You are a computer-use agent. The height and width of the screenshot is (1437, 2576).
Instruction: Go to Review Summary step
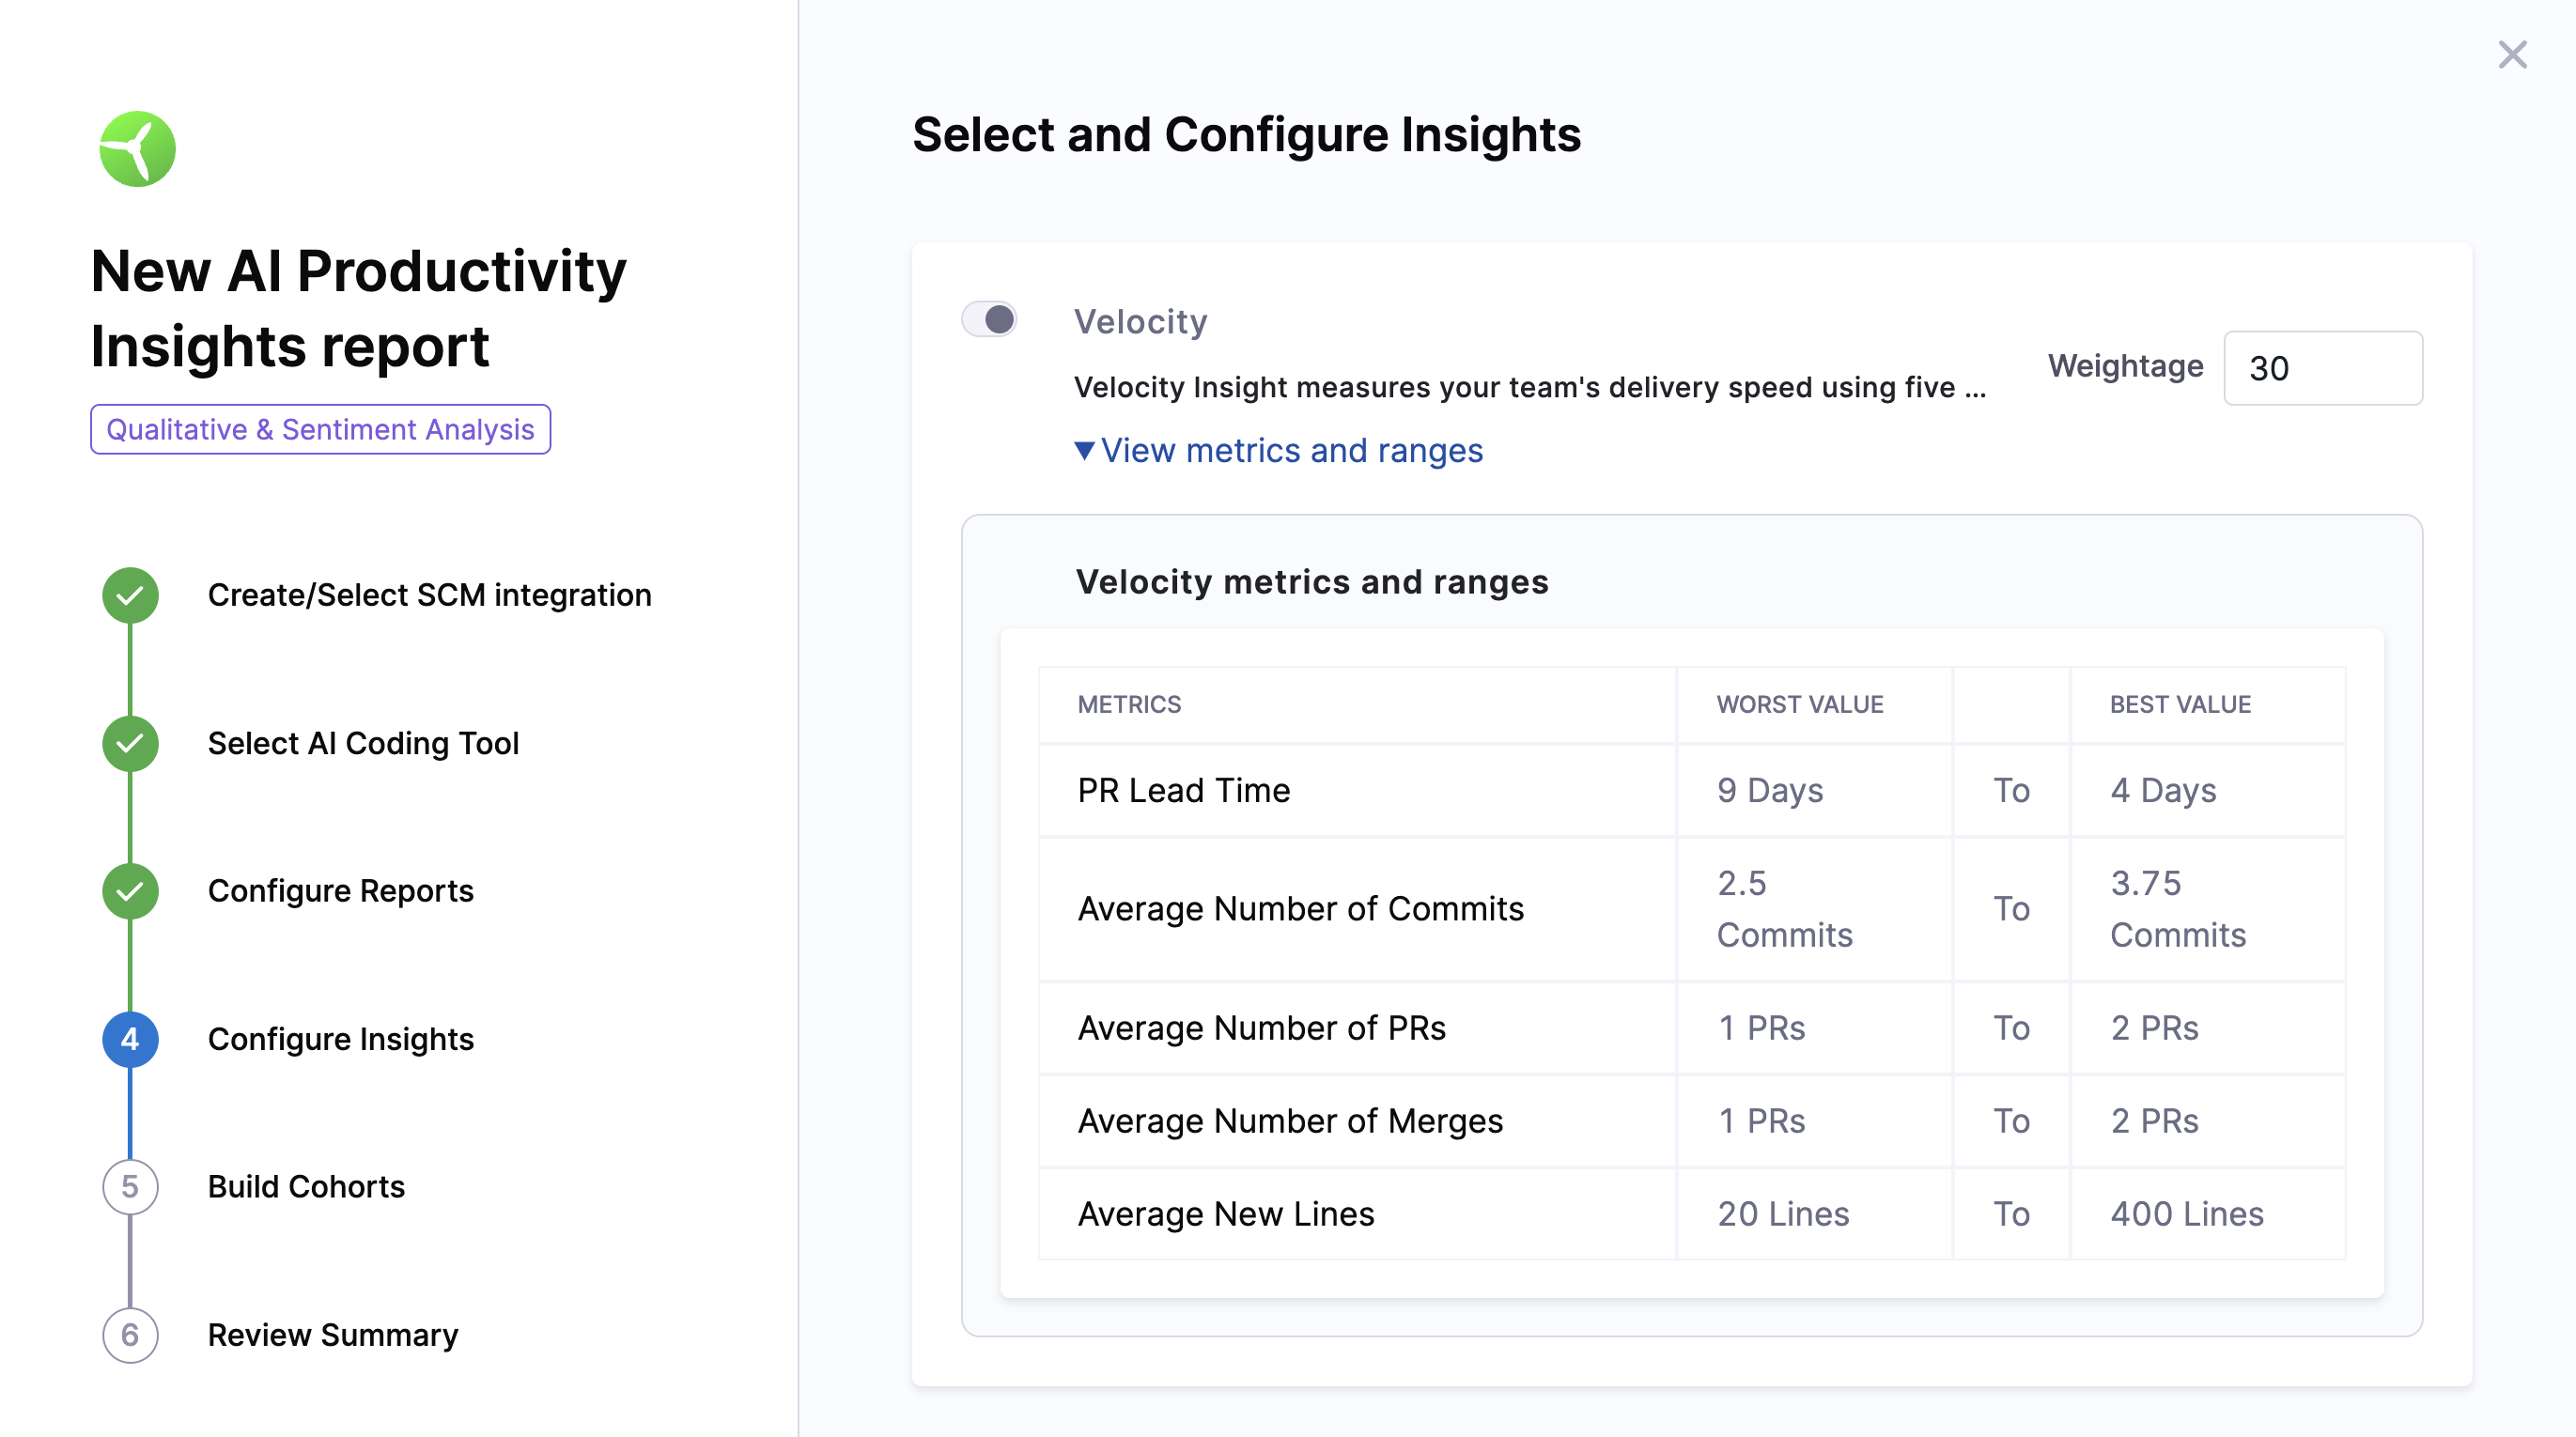[x=333, y=1335]
